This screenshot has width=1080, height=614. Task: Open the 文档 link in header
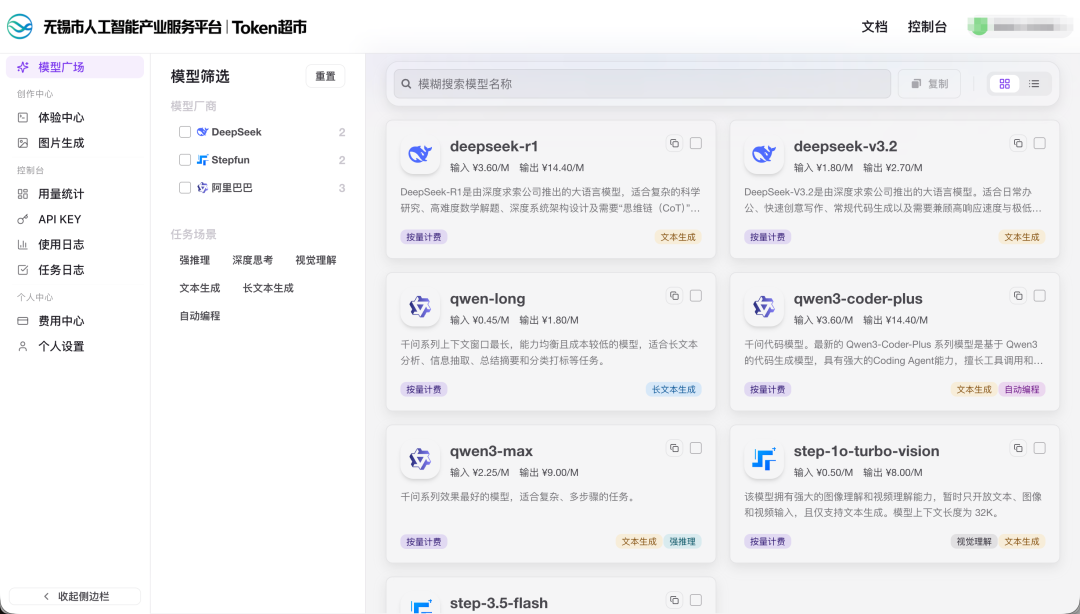click(874, 27)
